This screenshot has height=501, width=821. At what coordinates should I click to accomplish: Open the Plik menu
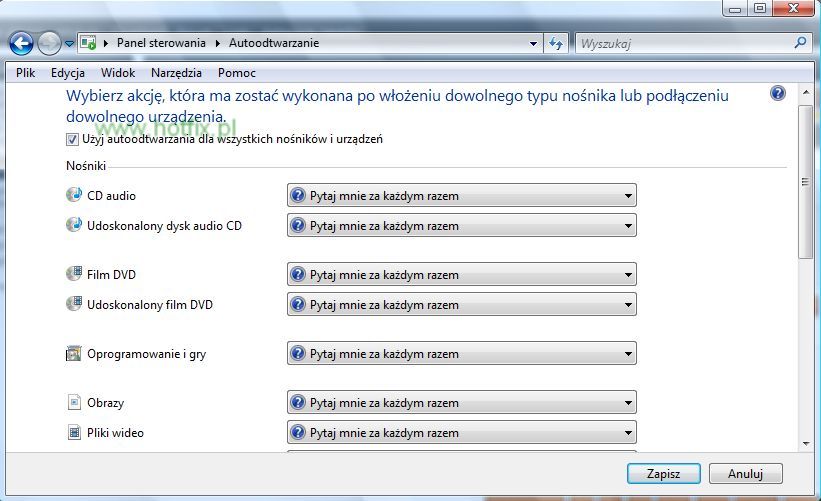click(26, 73)
